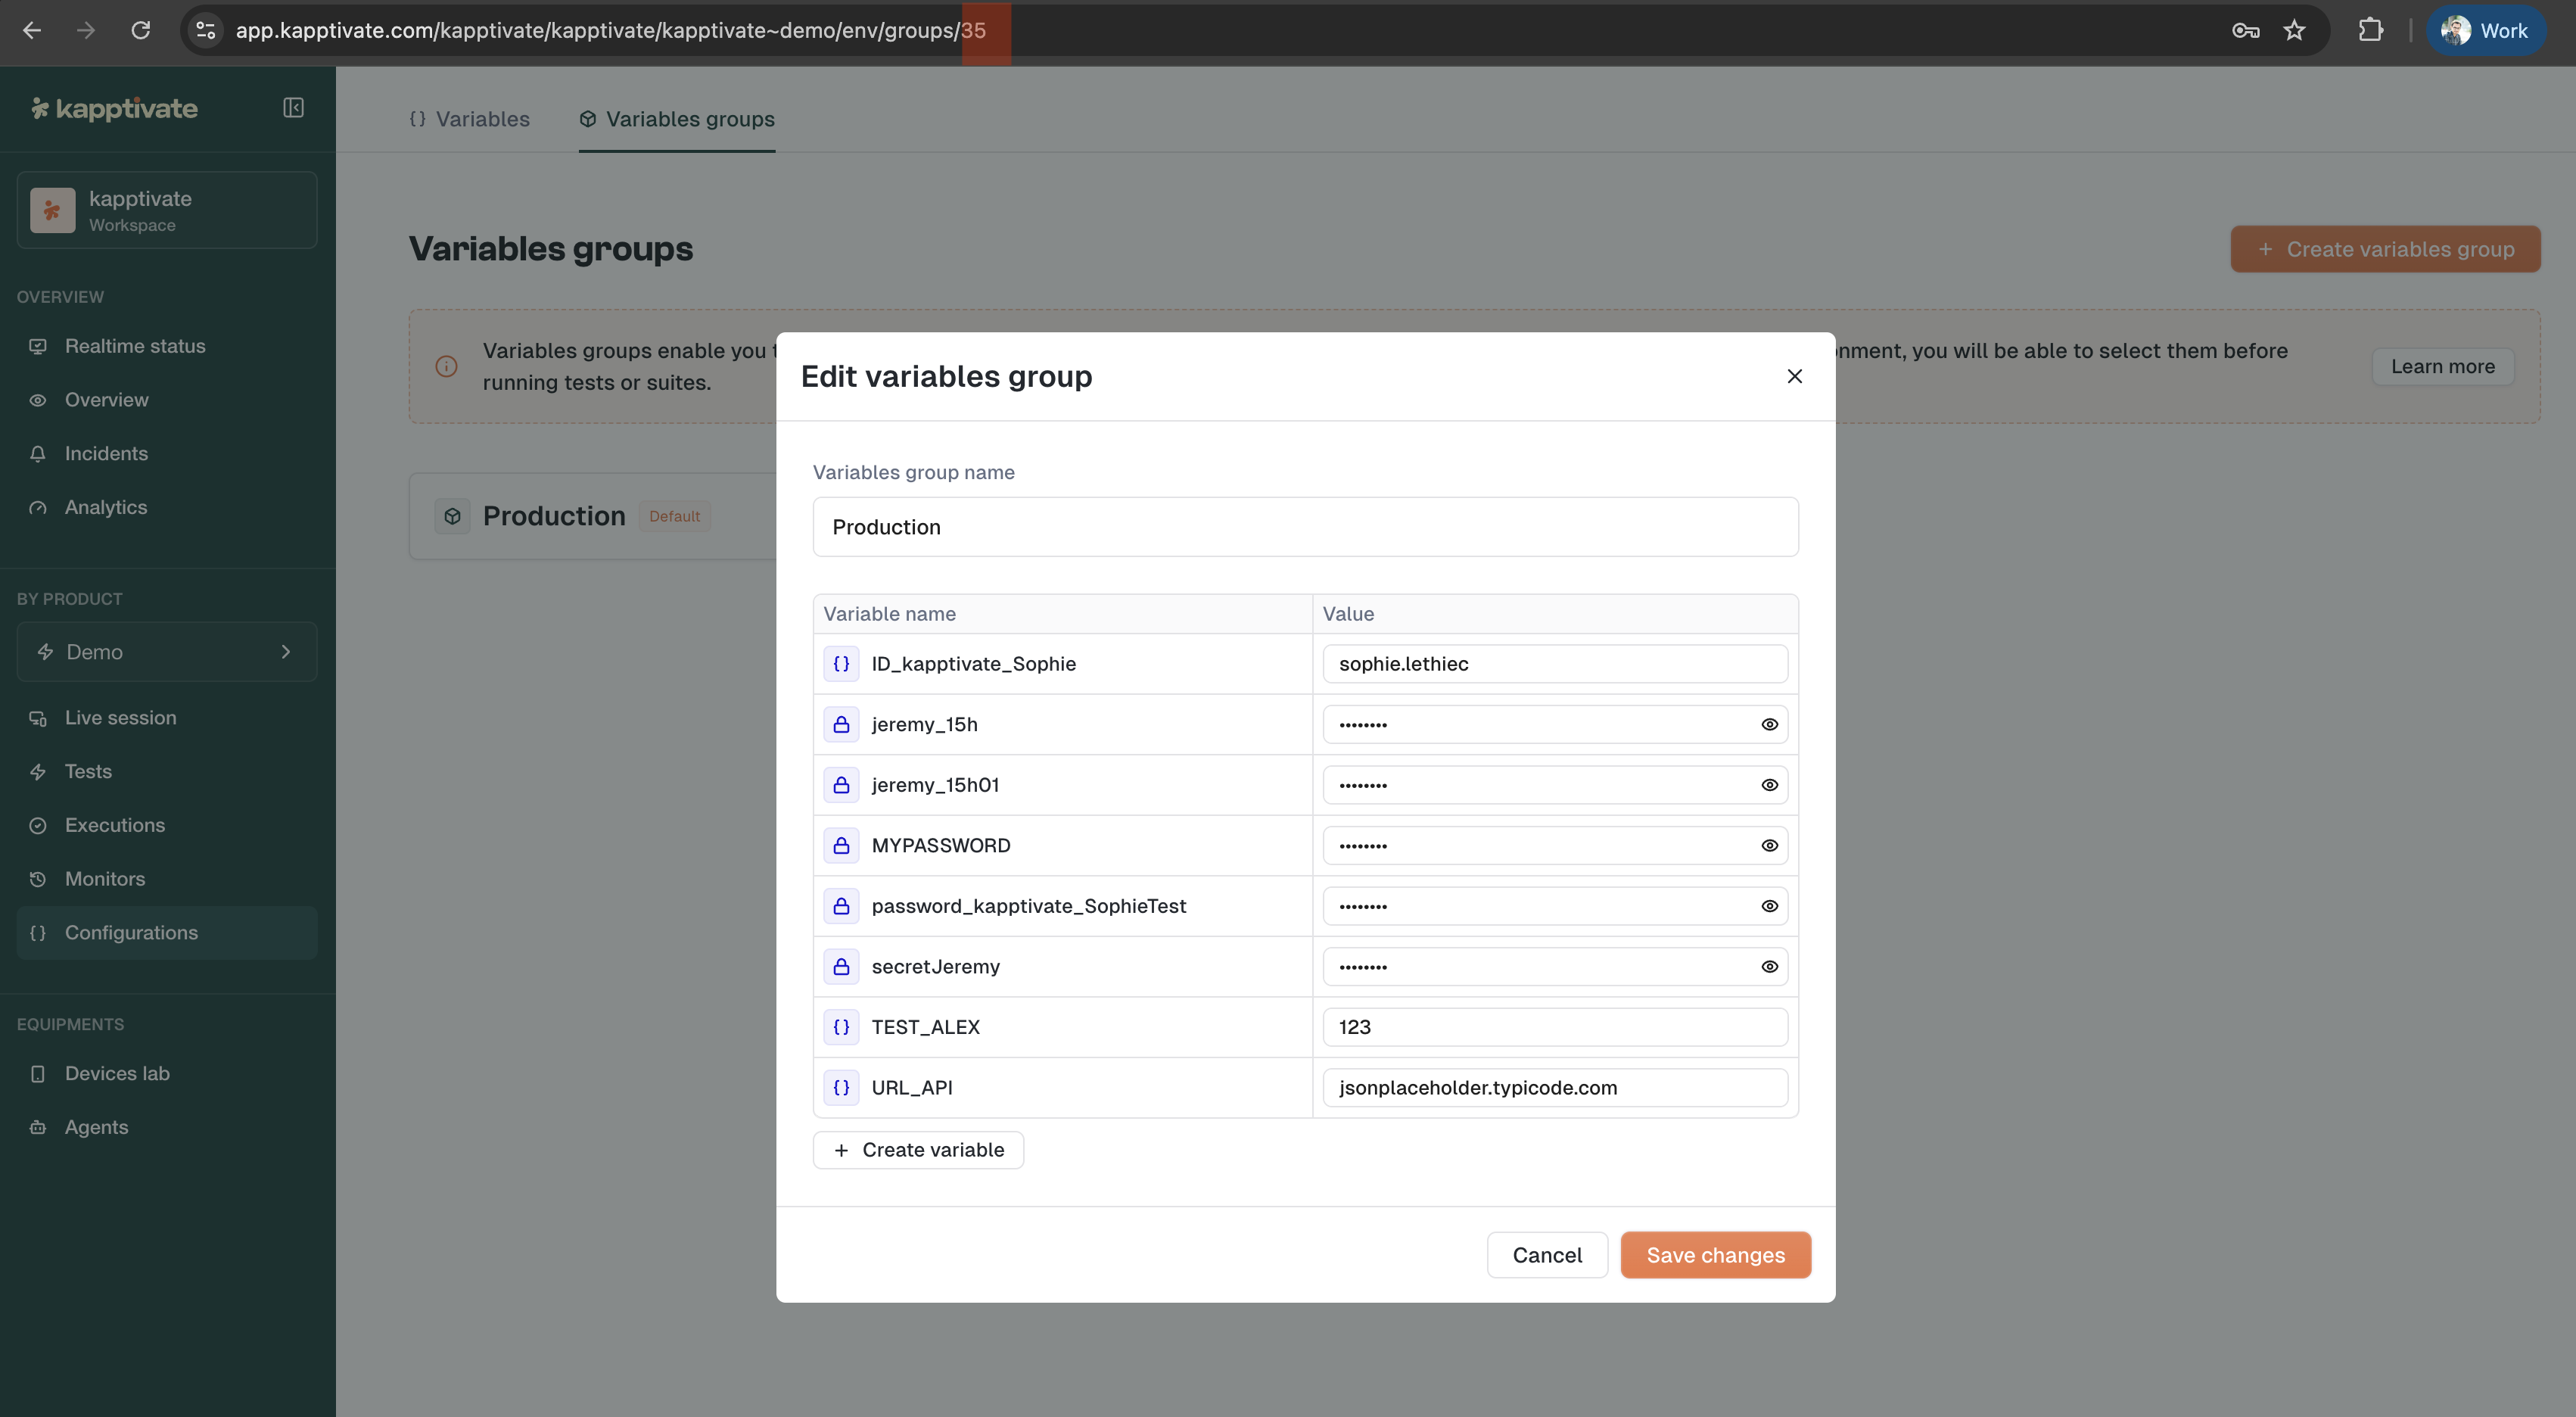Viewport: 2576px width, 1417px height.
Task: Open Devices lab under Equipments
Action: pos(117,1073)
